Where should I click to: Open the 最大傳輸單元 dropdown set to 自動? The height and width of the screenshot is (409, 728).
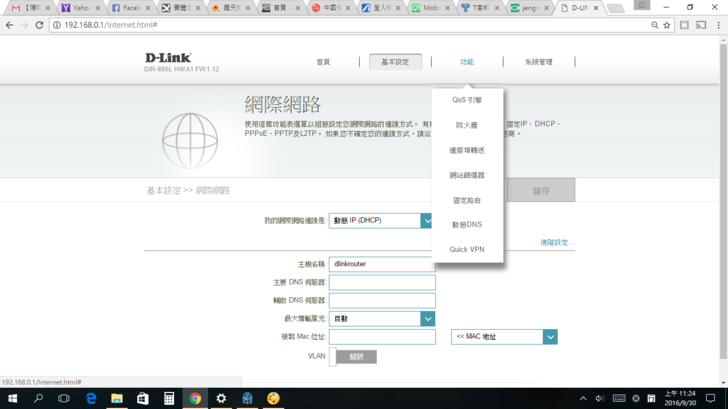pyautogui.click(x=427, y=319)
